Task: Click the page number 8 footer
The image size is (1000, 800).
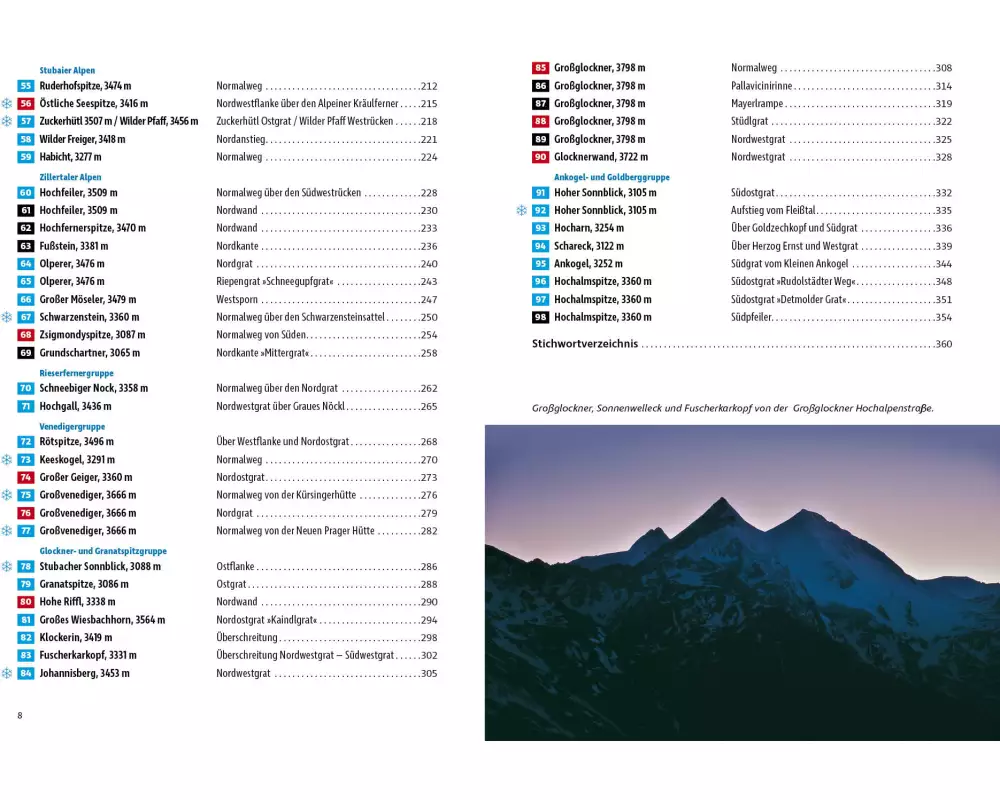Action: click(x=19, y=715)
